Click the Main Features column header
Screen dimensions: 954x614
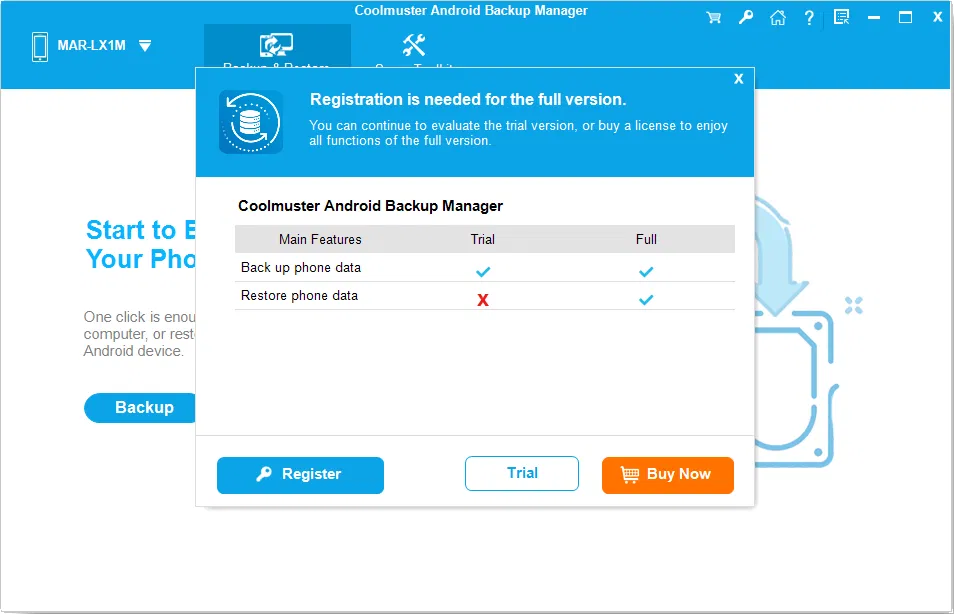(320, 239)
